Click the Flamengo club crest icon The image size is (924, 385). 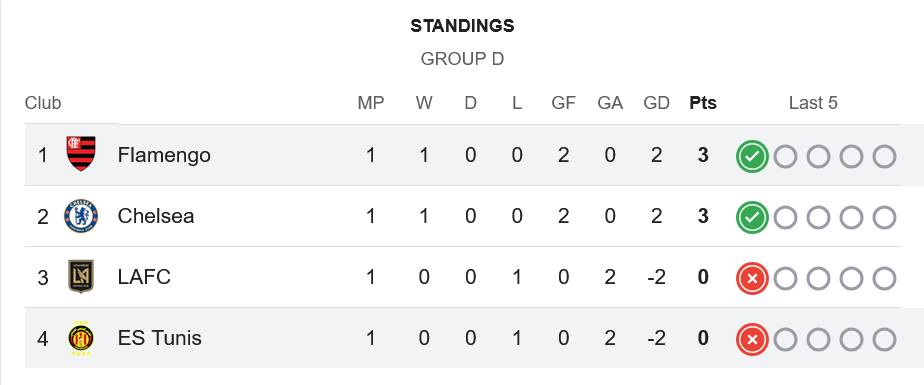pos(81,154)
